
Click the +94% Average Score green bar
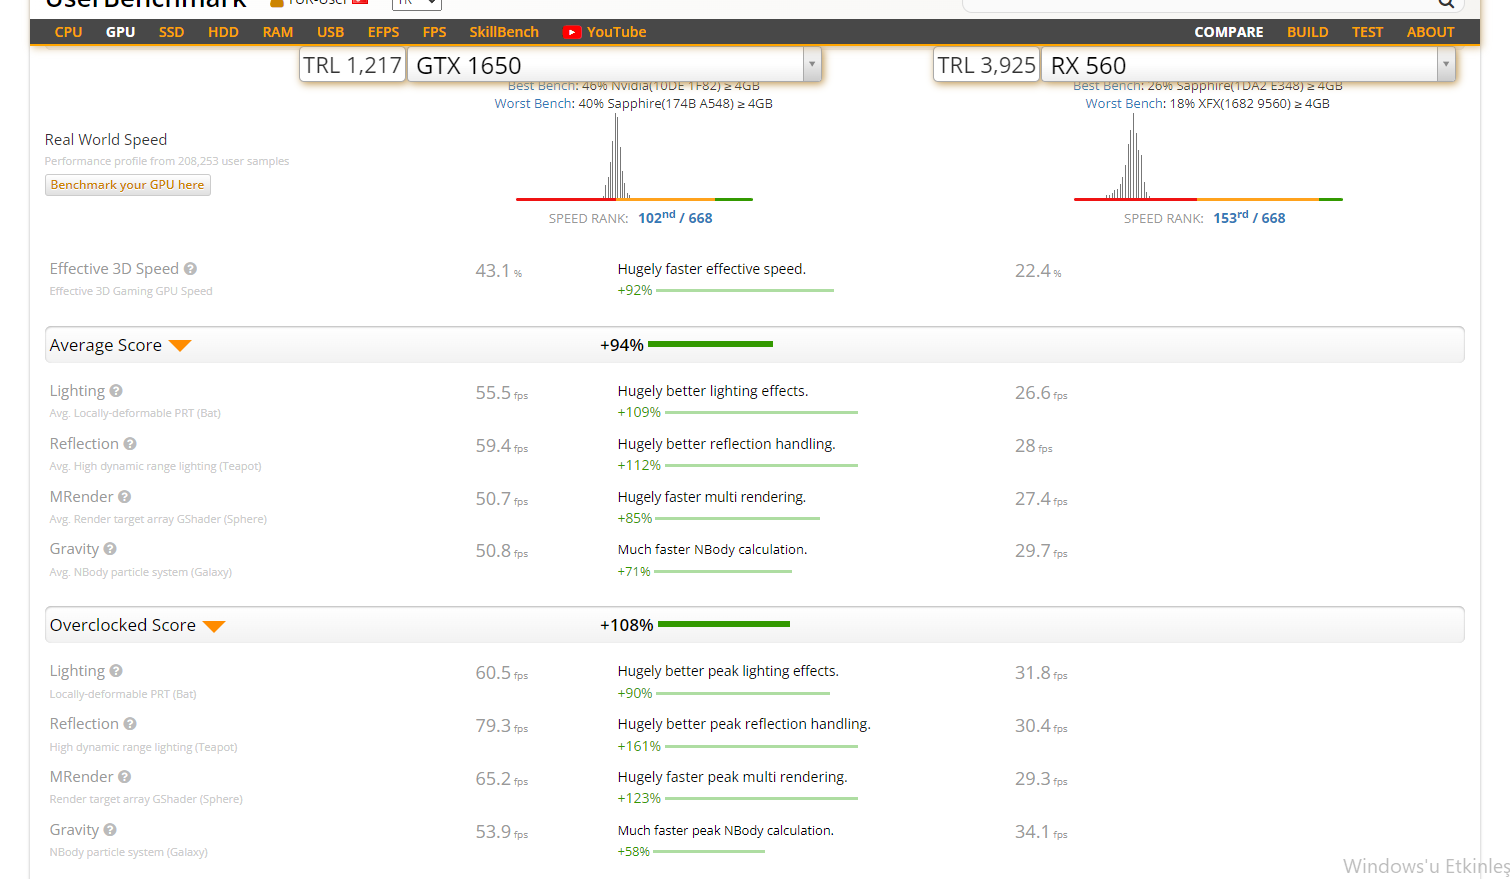710,344
